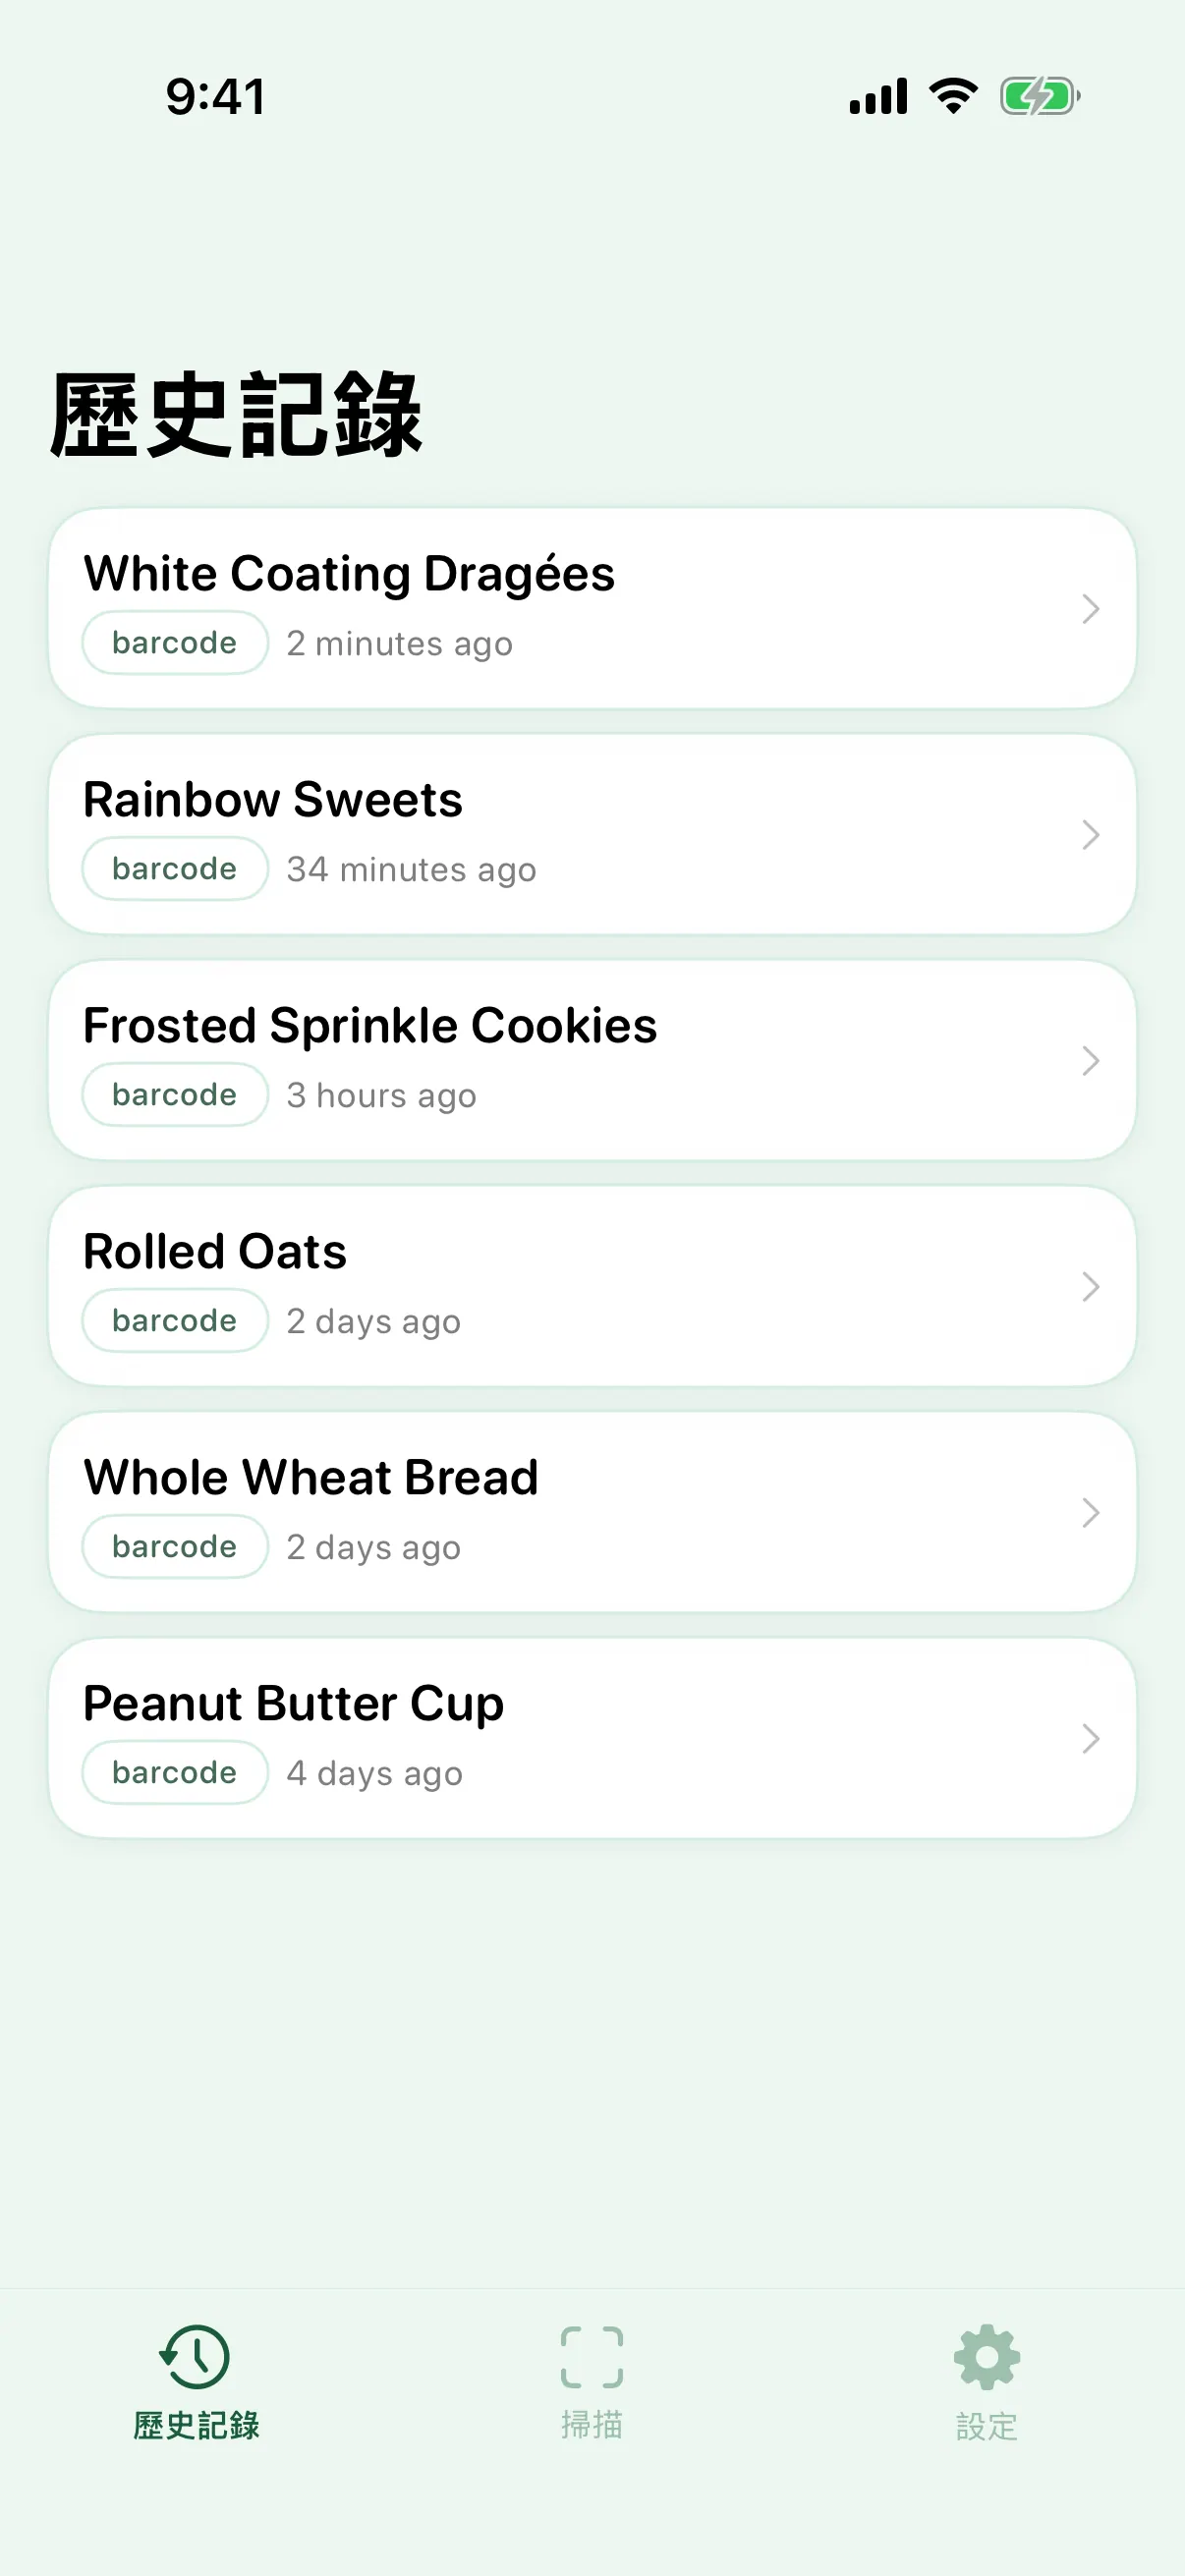1185x2576 pixels.
Task: Expand Rainbow Sweets entry chevron
Action: pos(1091,834)
